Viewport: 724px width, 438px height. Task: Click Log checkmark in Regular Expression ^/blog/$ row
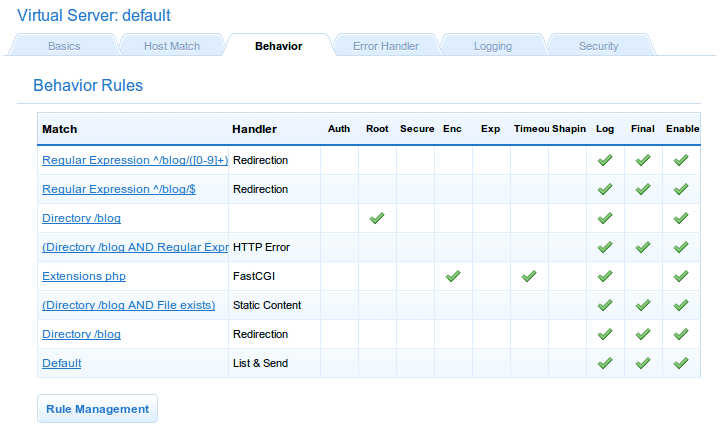tap(604, 189)
